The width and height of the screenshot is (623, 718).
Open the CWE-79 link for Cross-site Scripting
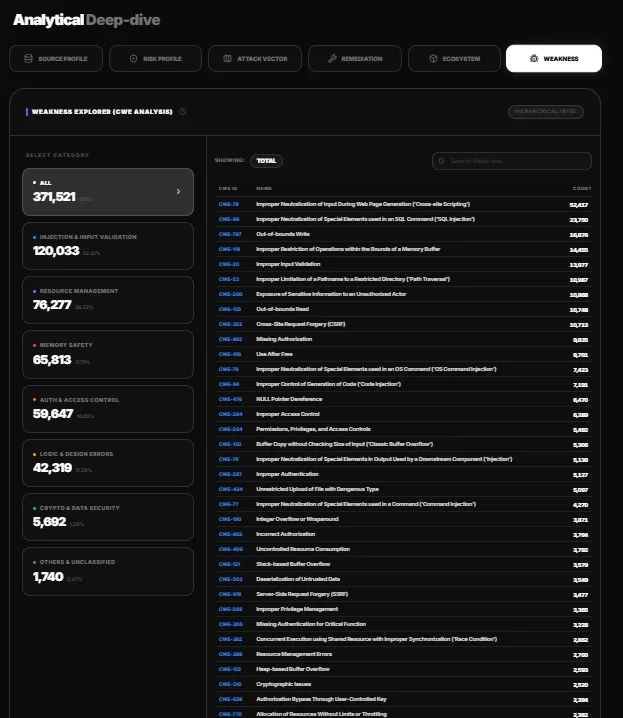pos(228,204)
